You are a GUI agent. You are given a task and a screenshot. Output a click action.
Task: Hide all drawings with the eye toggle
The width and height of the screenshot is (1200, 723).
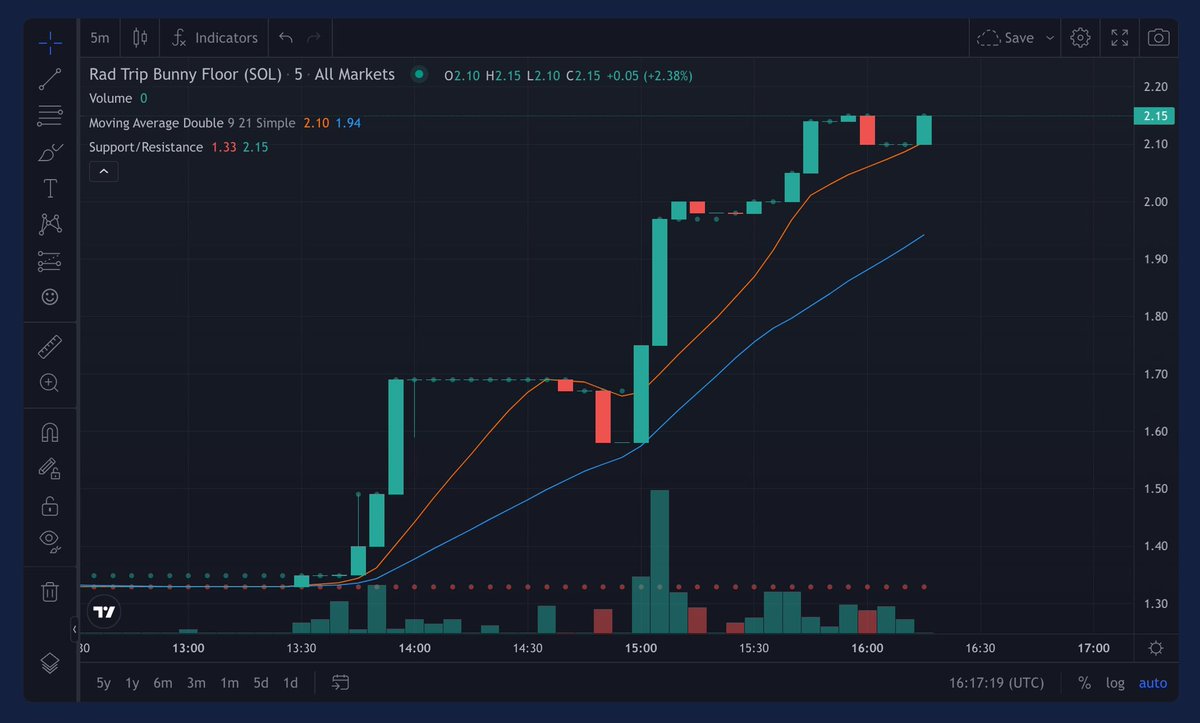point(50,540)
